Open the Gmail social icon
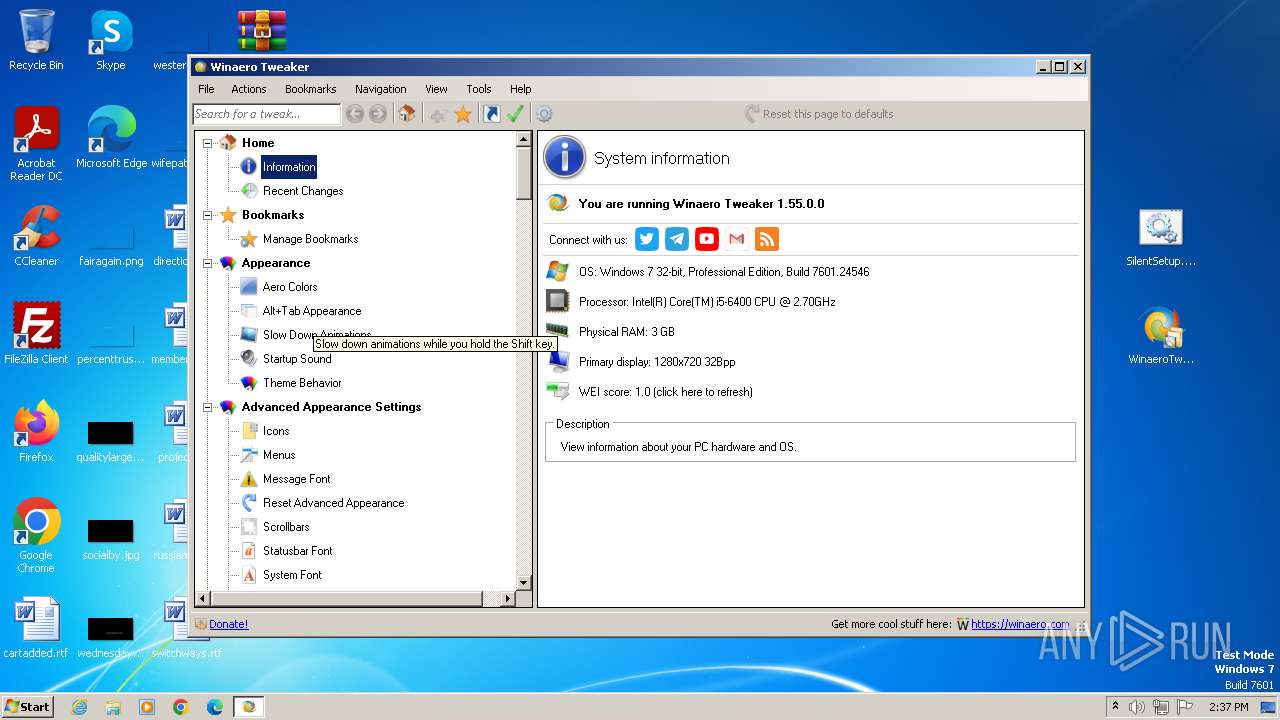1280x720 pixels. (737, 239)
